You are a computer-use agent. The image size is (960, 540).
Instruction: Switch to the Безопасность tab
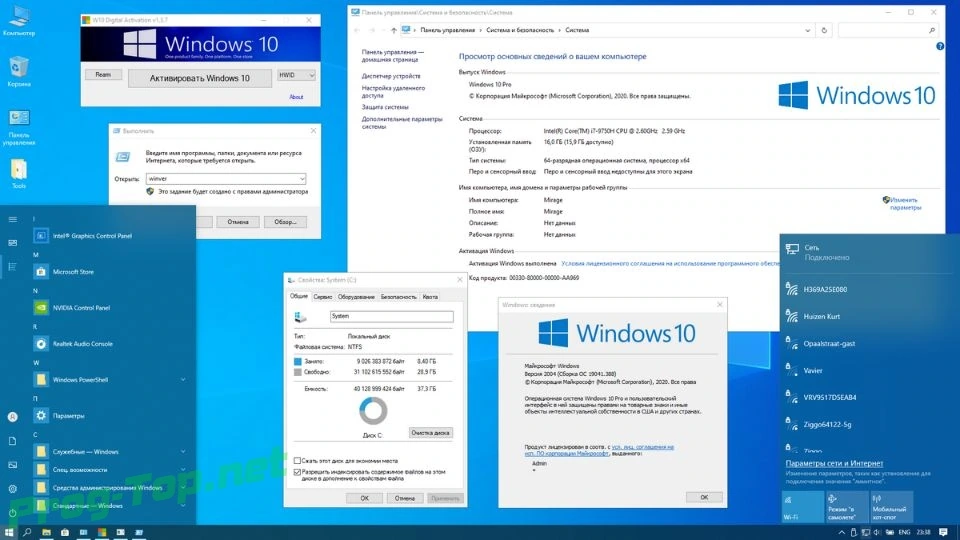[398, 297]
